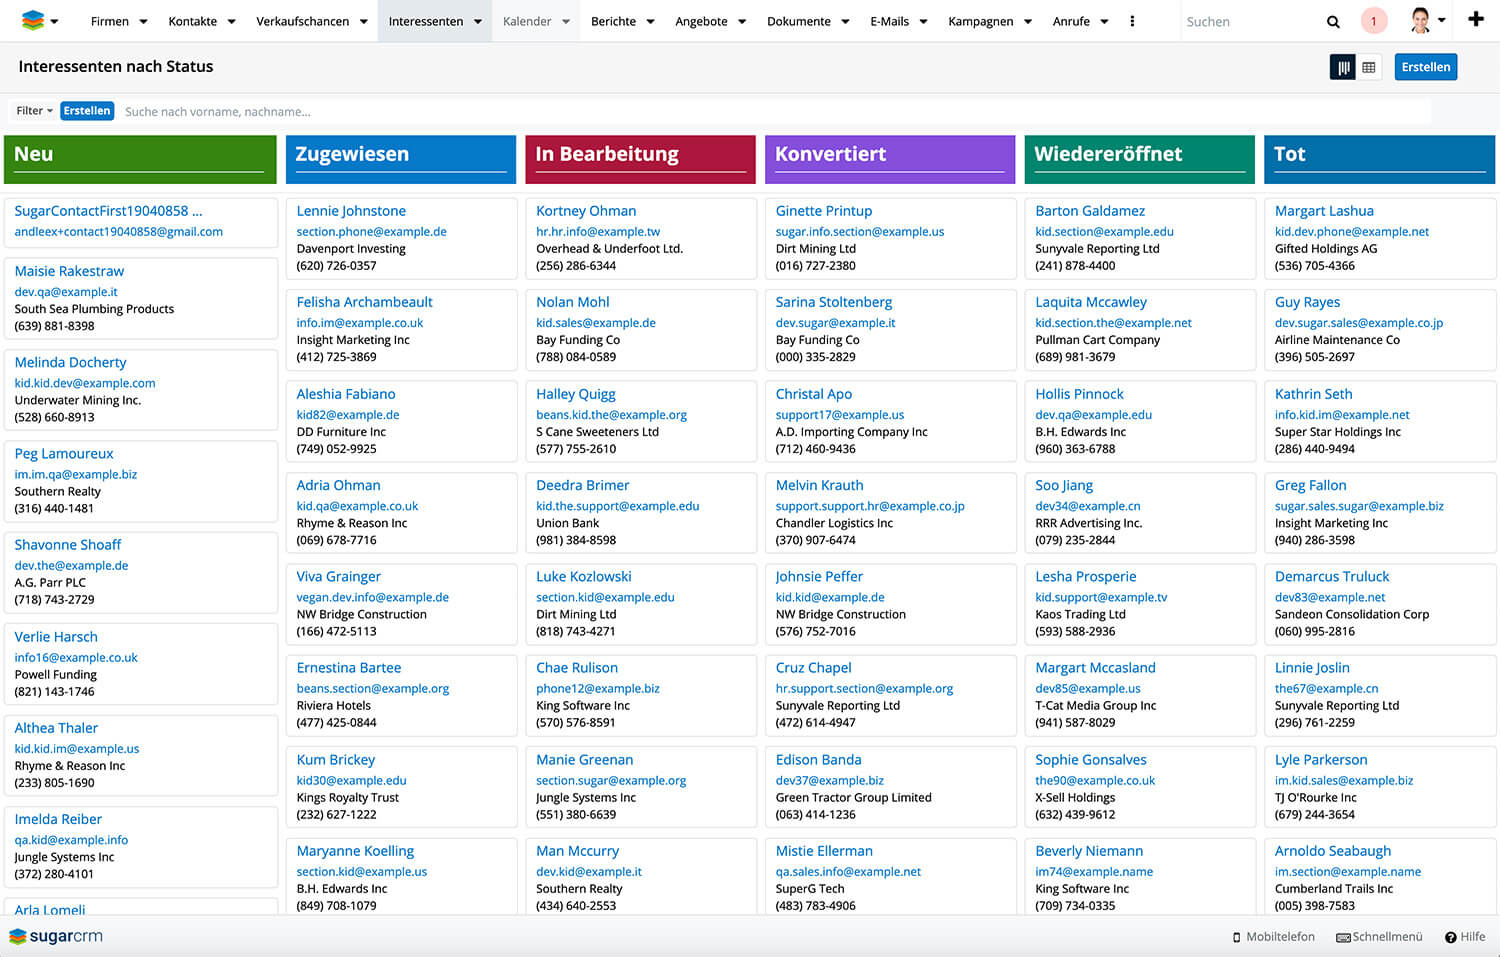Switch to list table view

click(1369, 67)
